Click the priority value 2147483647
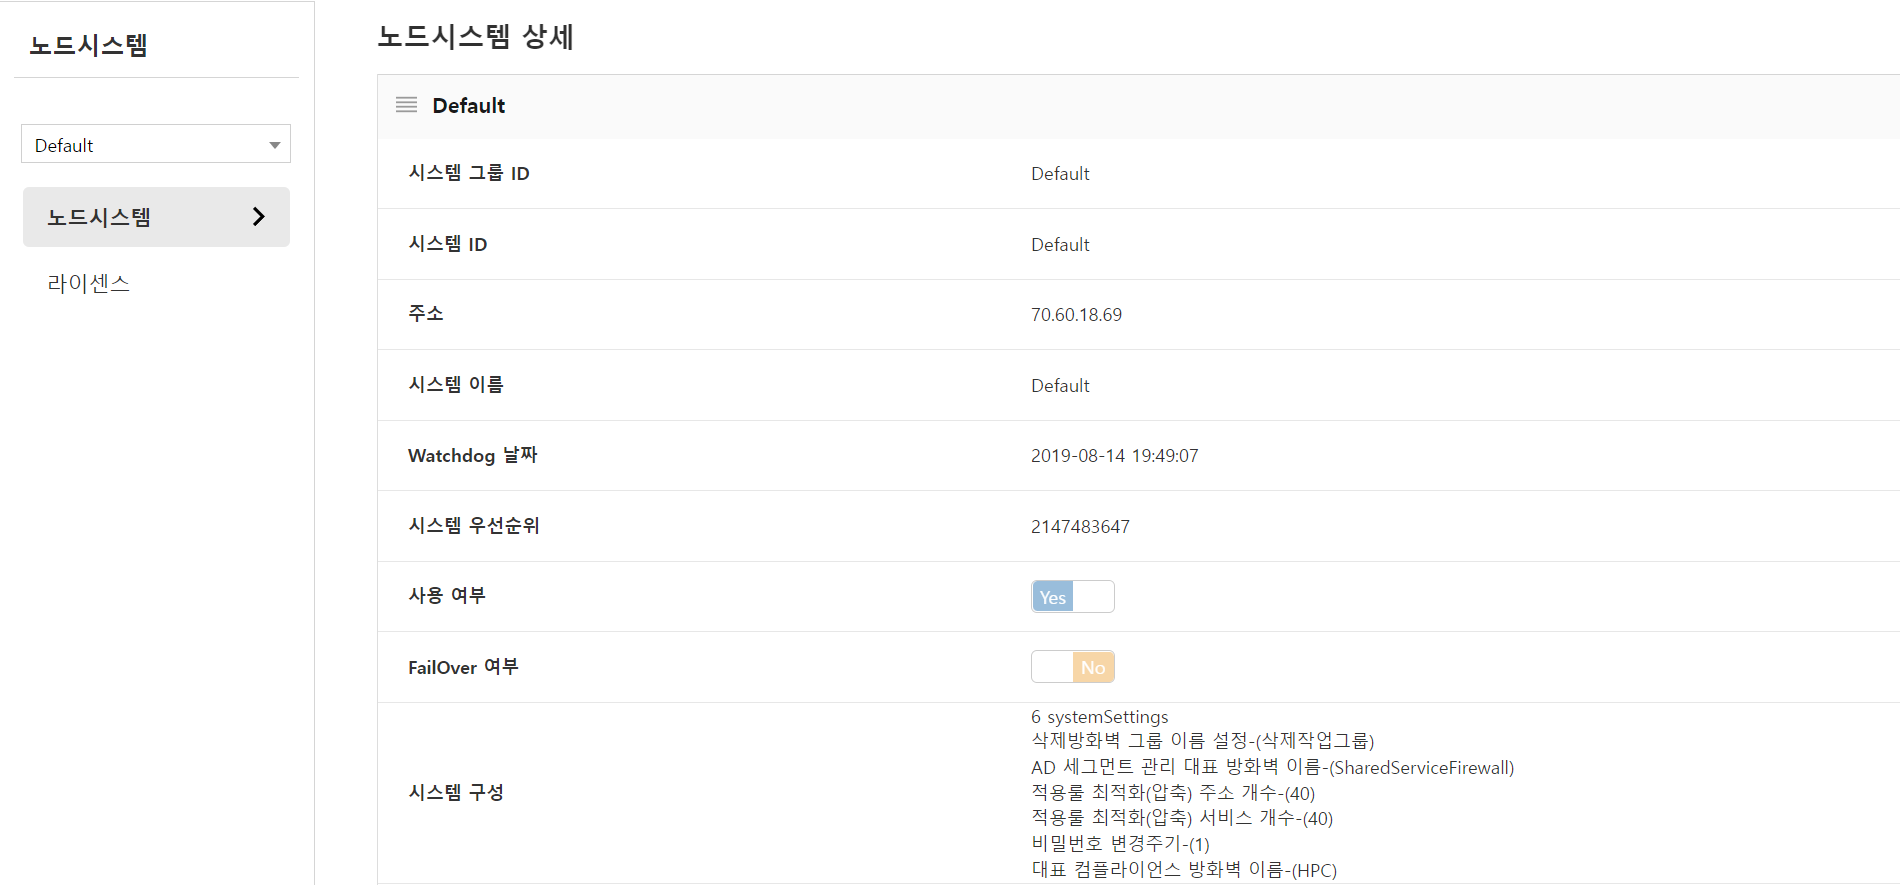1900x885 pixels. [x=1080, y=527]
